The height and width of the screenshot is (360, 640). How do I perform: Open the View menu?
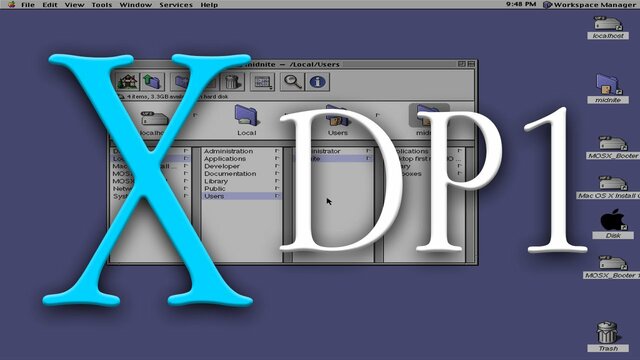pos(74,5)
